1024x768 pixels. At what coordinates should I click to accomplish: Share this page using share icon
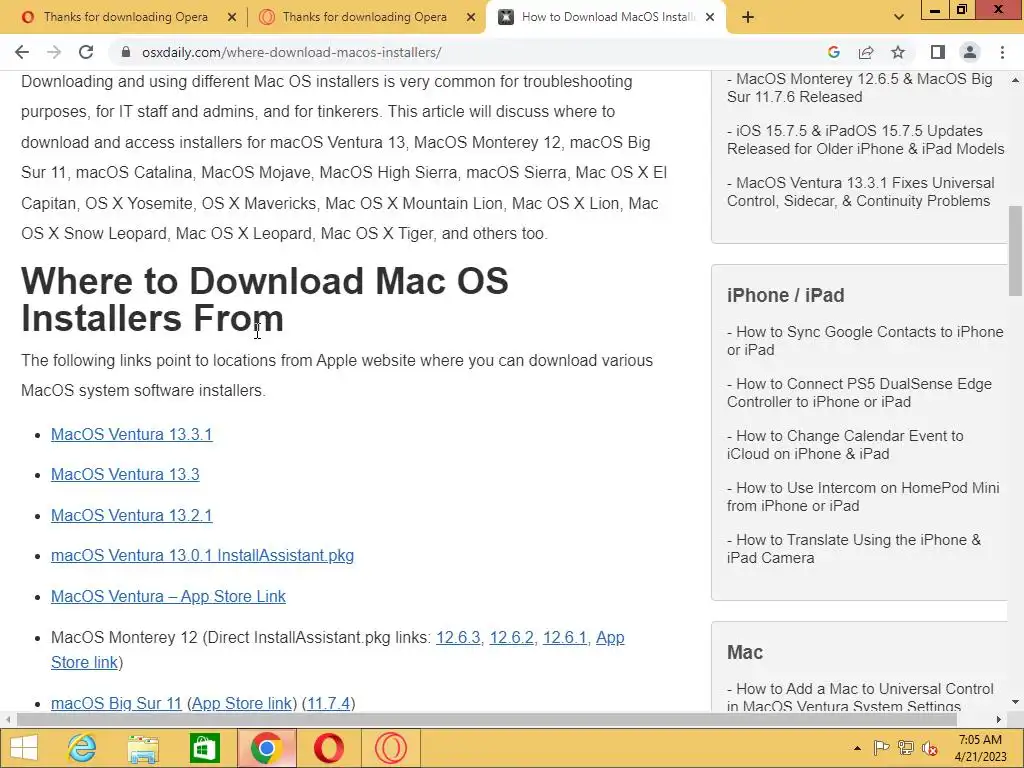point(866,52)
